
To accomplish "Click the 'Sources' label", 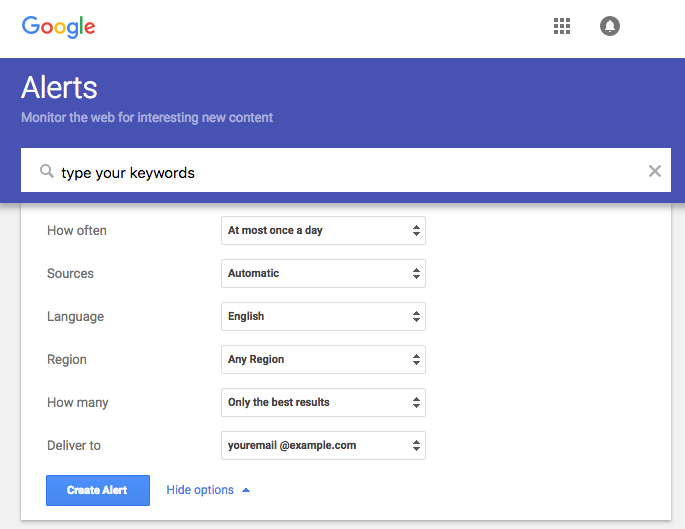I will (70, 273).
